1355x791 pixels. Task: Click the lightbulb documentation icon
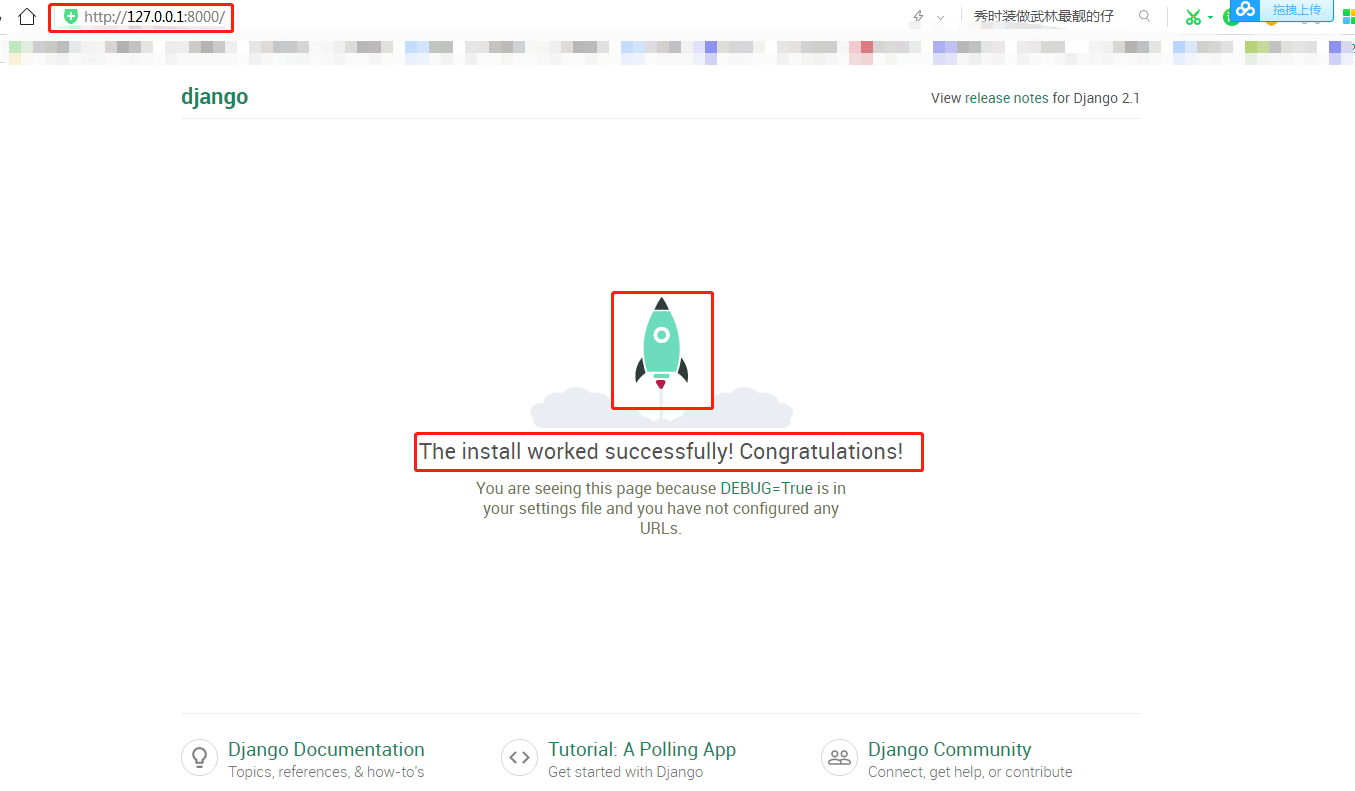199,757
